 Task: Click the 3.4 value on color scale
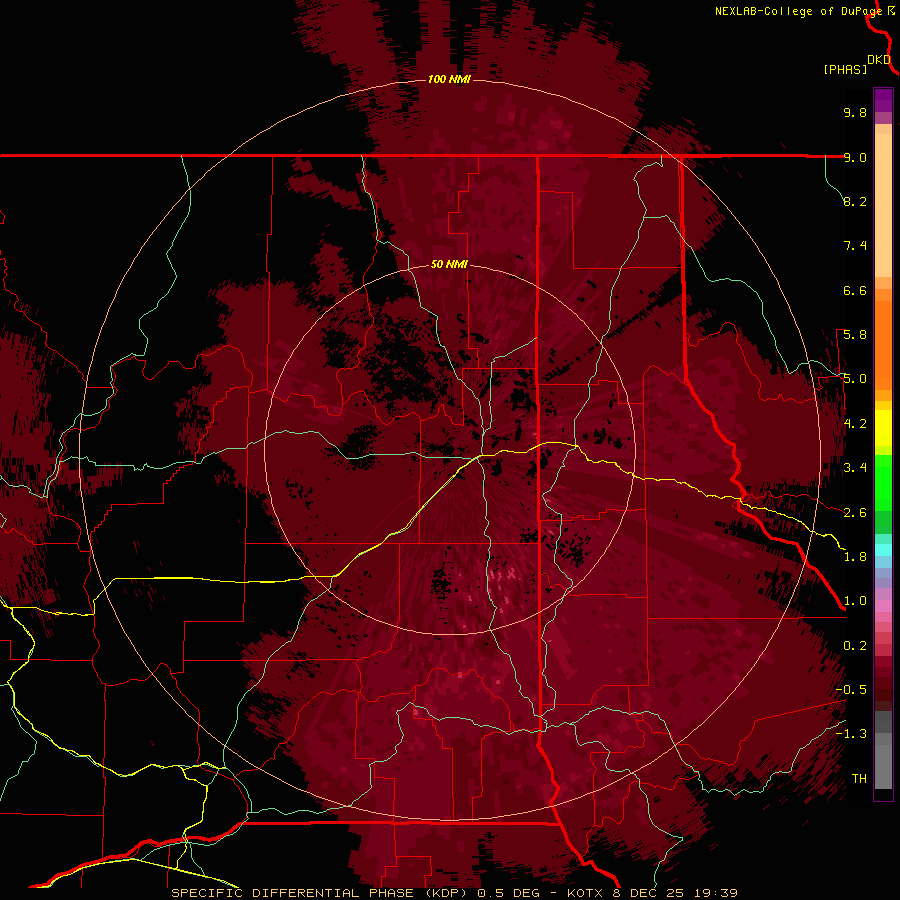coord(855,468)
